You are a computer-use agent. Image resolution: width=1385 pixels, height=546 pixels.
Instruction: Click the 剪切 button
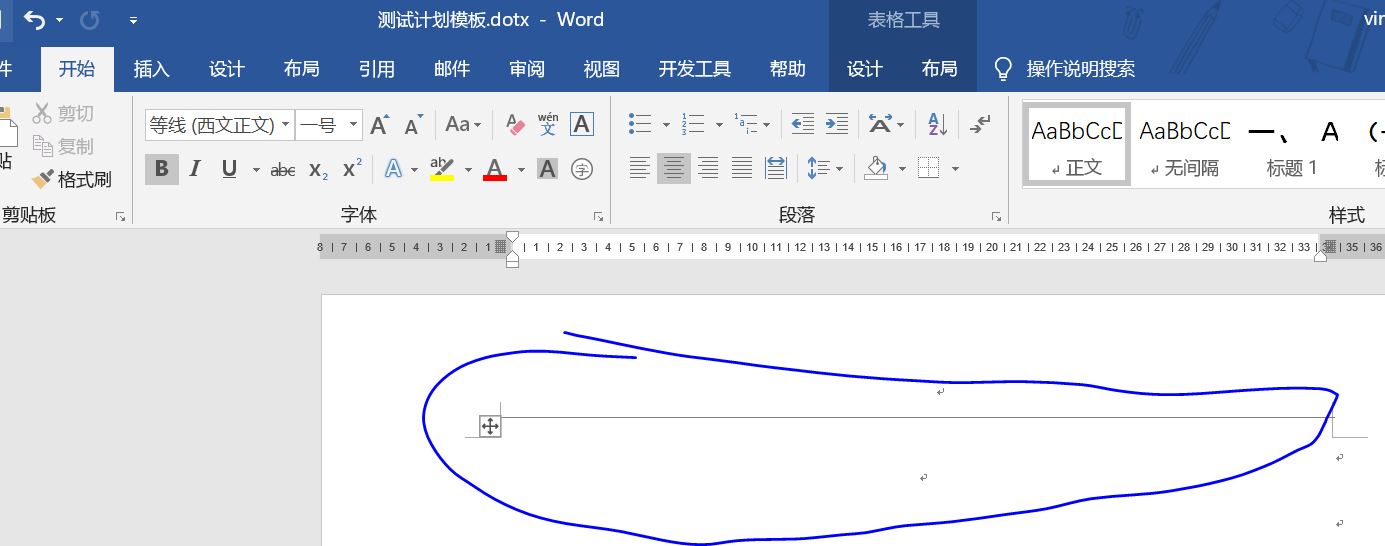(63, 113)
